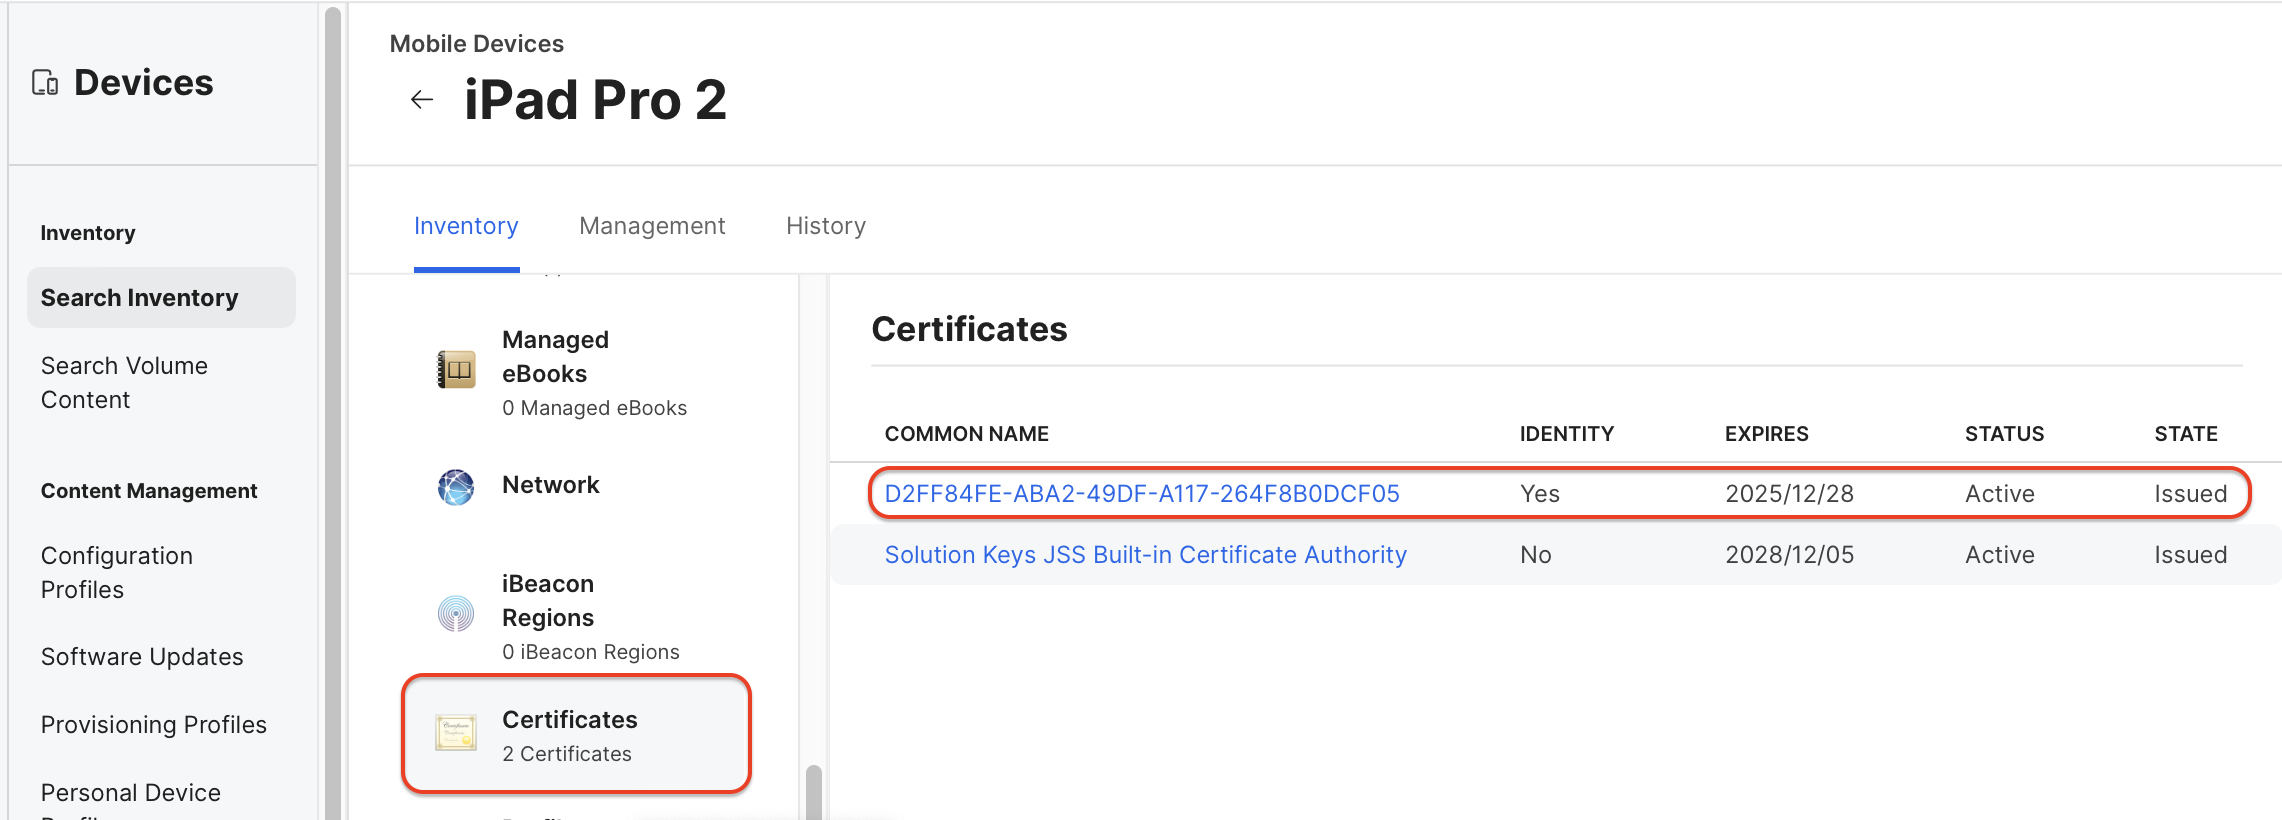Open the History tab
This screenshot has width=2282, height=820.
[826, 226]
